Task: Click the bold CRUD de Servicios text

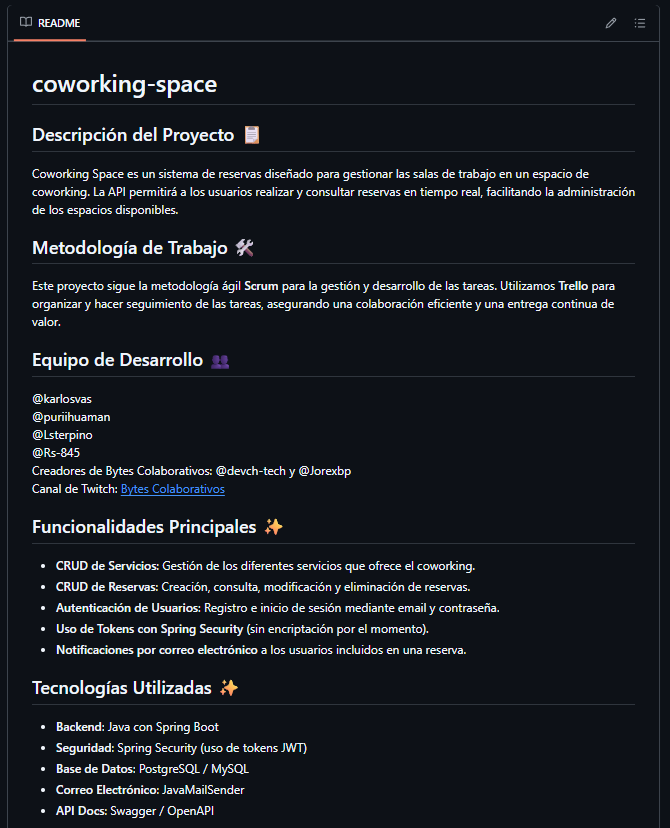Action: 107,566
